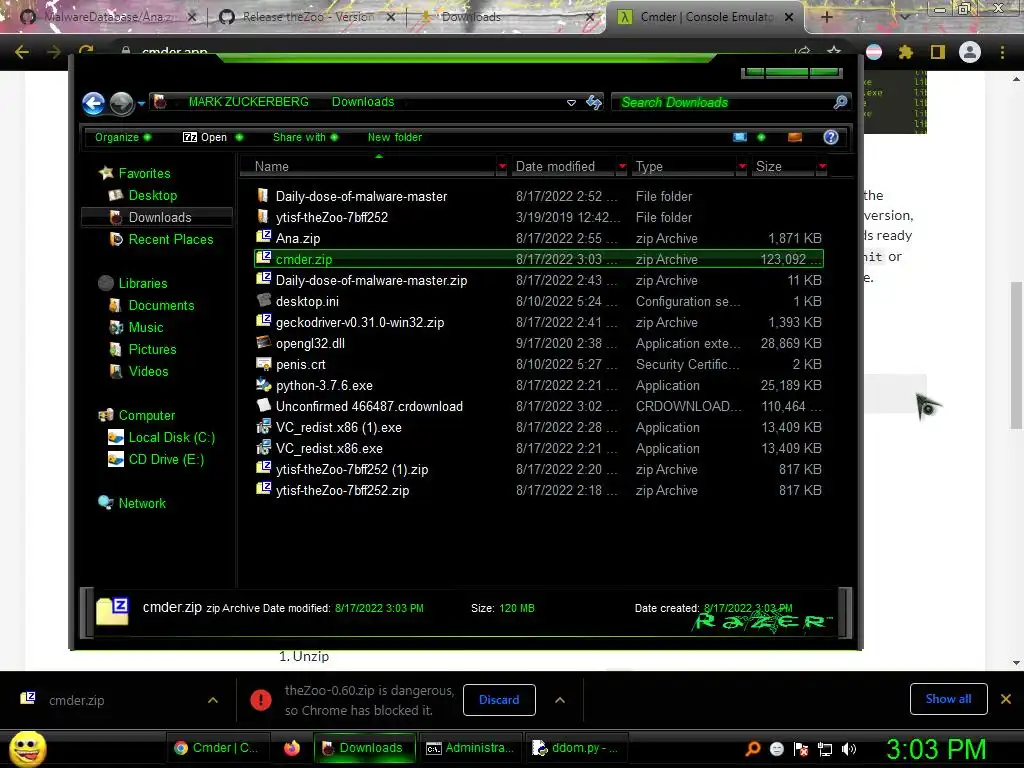Select the opengl32.dll file icon

pyautogui.click(x=264, y=343)
